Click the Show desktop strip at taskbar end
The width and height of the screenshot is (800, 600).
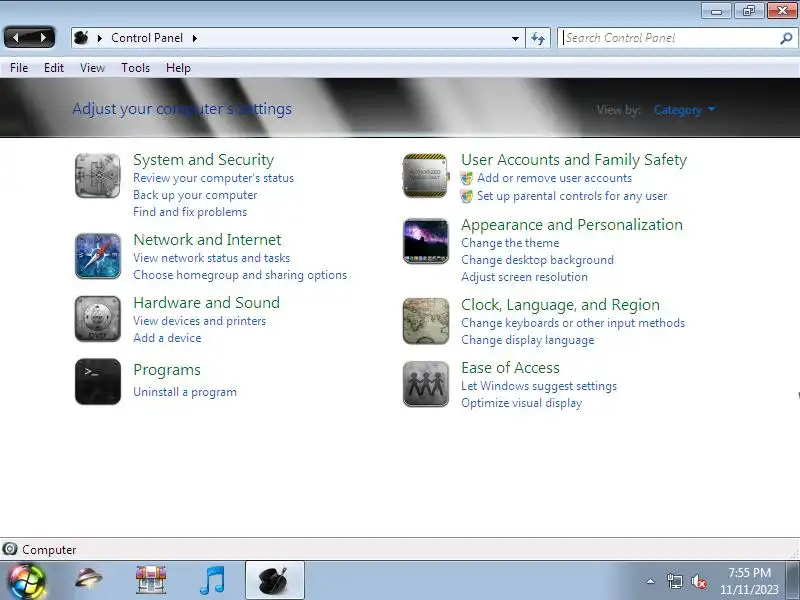793,580
